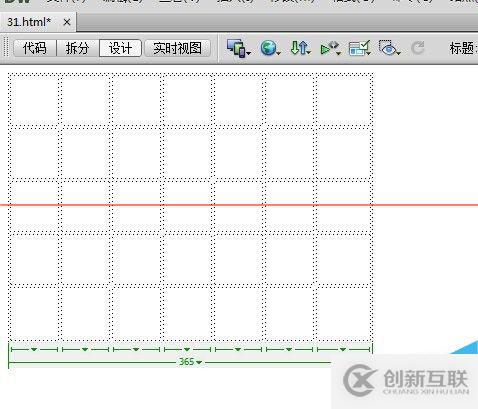
Task: Click the File management arrows icon
Action: (300, 48)
